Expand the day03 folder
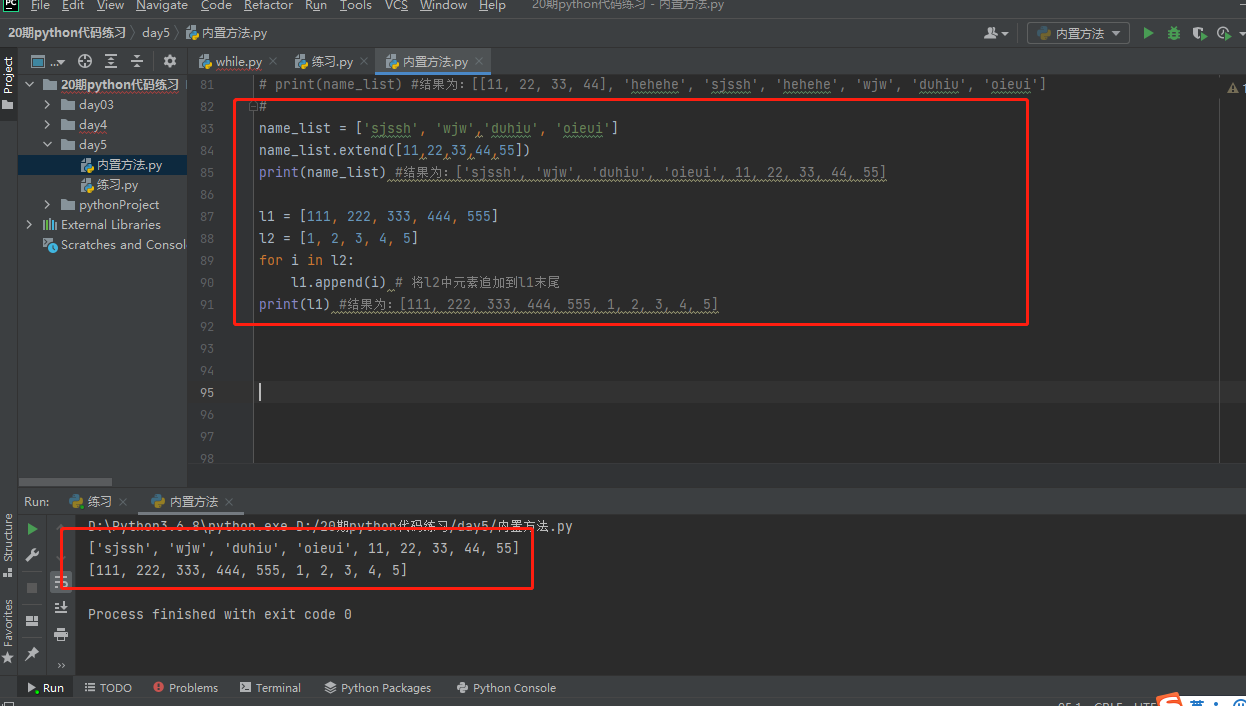Image resolution: width=1246 pixels, height=706 pixels. tap(47, 105)
